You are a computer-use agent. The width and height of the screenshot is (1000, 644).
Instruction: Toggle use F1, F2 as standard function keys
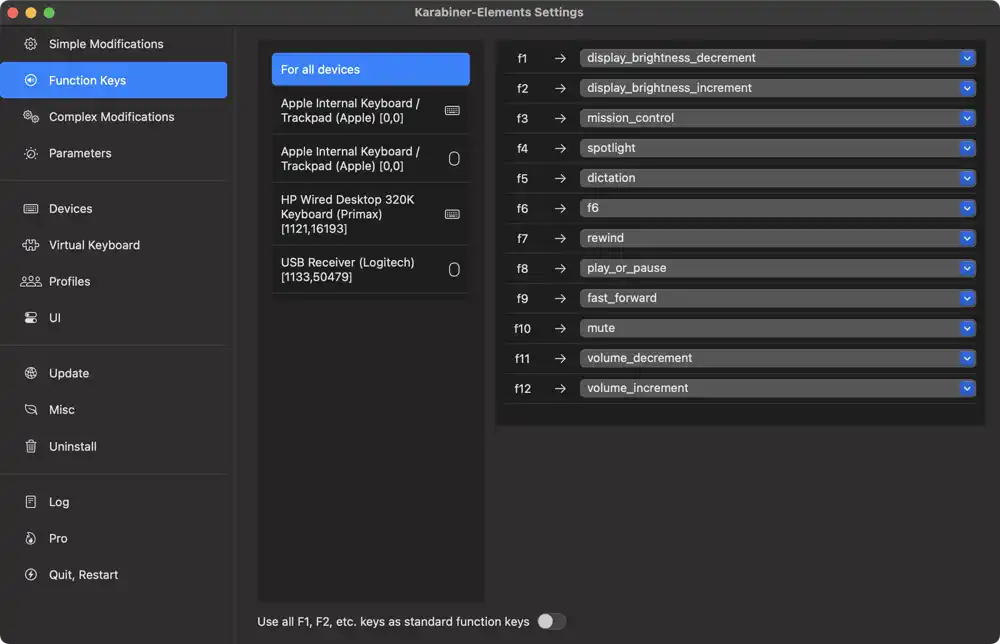[551, 622]
